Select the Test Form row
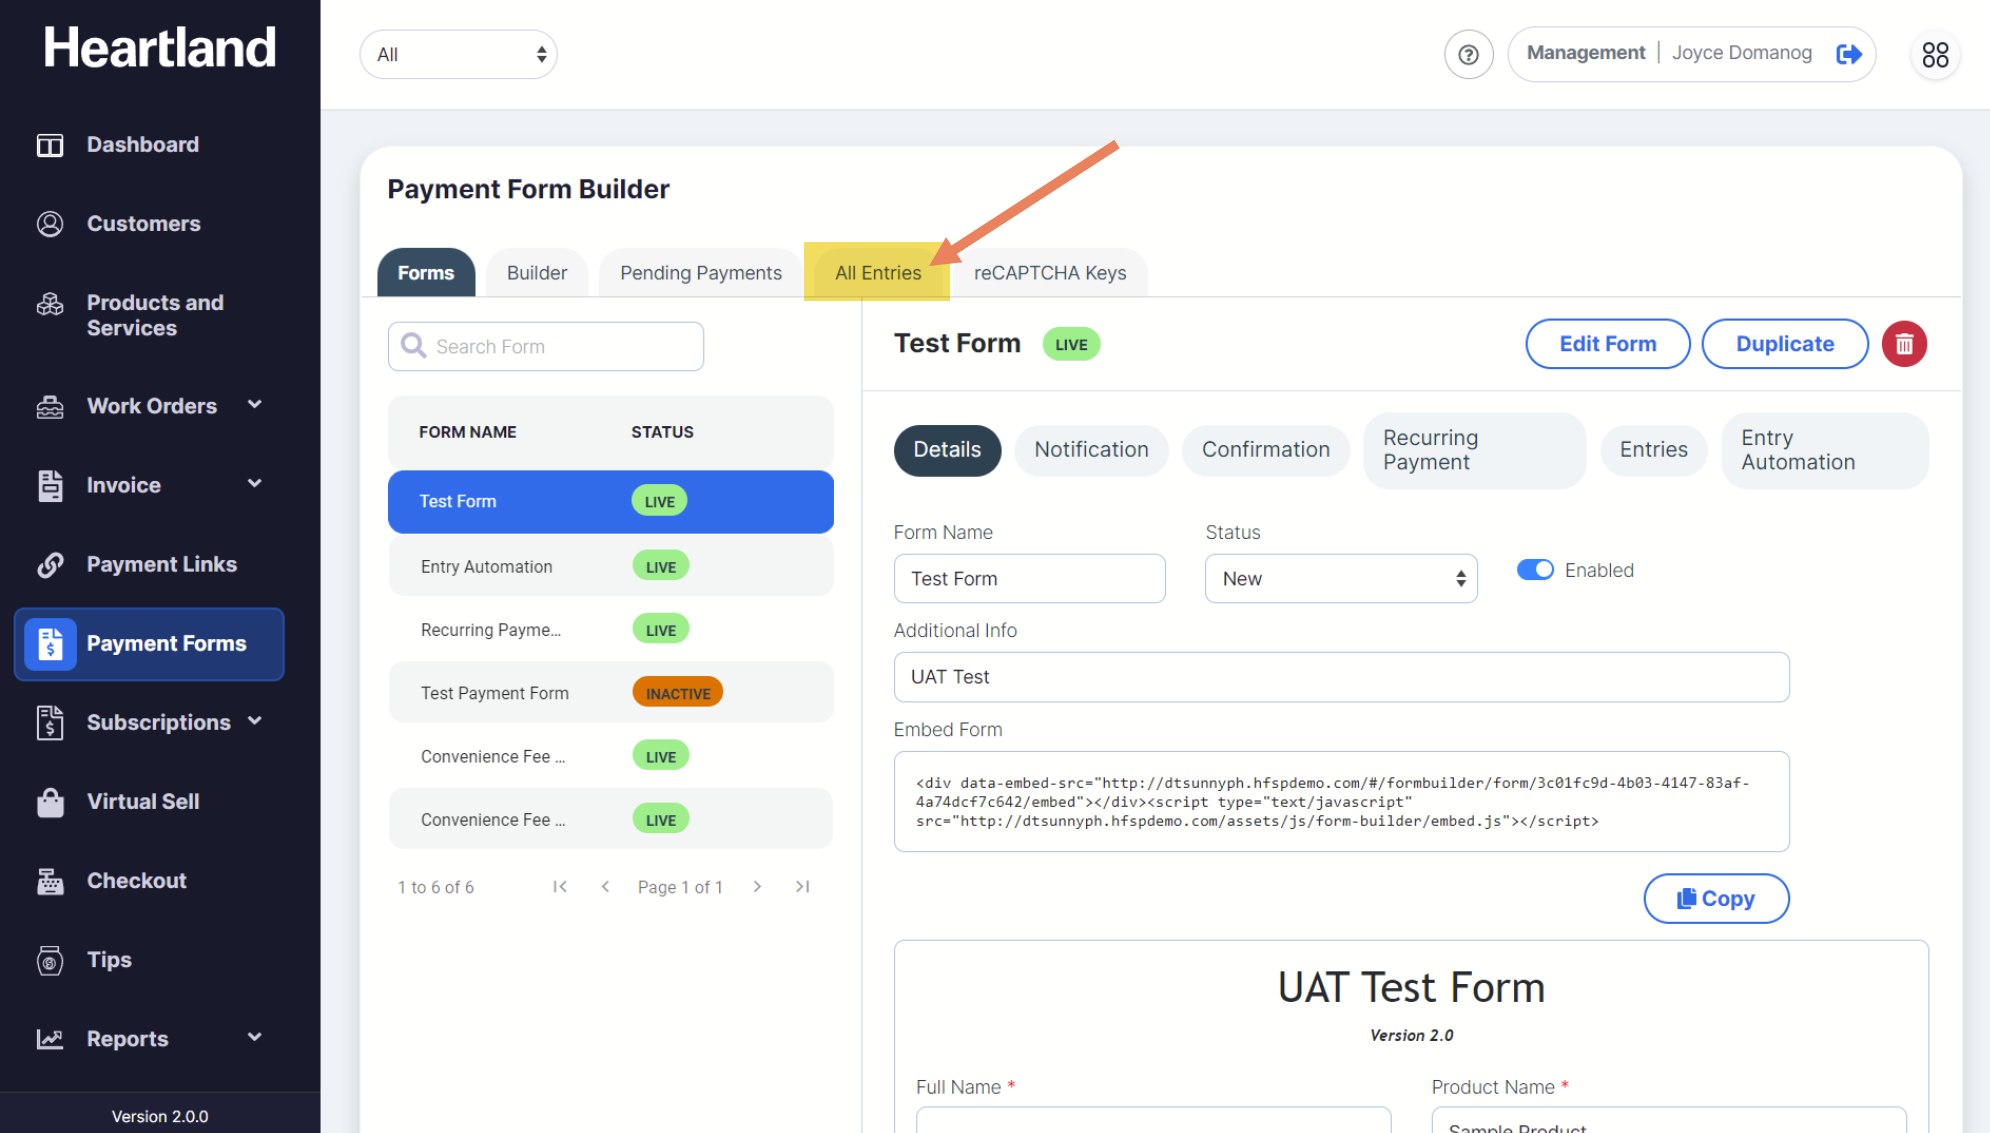This screenshot has height=1133, width=1990. pos(610,502)
